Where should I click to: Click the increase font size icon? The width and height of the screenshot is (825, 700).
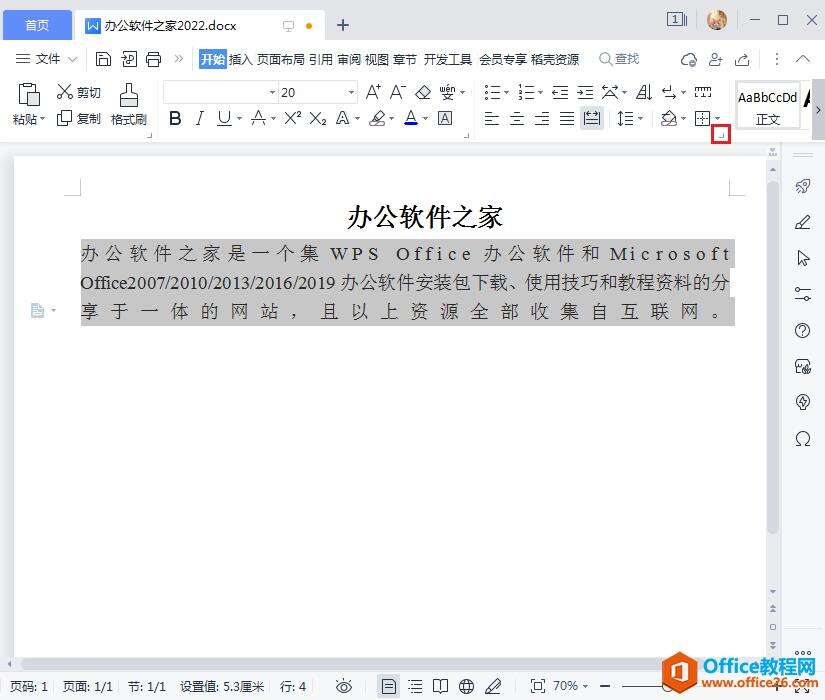tap(373, 92)
